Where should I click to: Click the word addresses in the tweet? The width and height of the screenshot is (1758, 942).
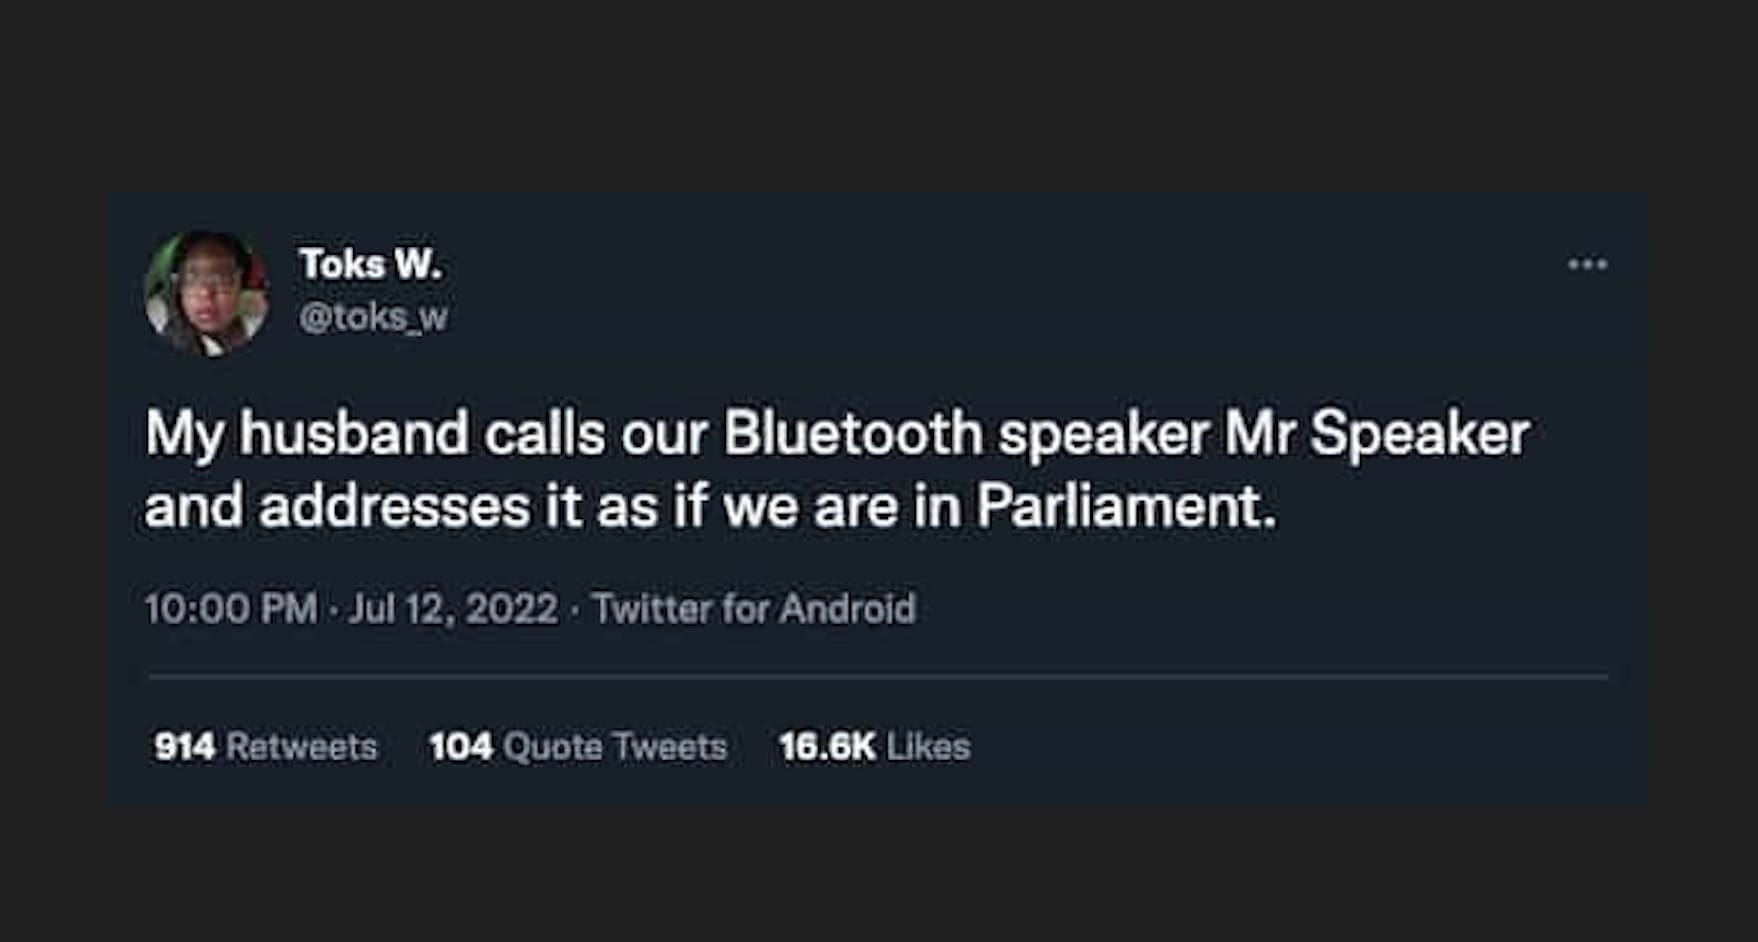(394, 507)
